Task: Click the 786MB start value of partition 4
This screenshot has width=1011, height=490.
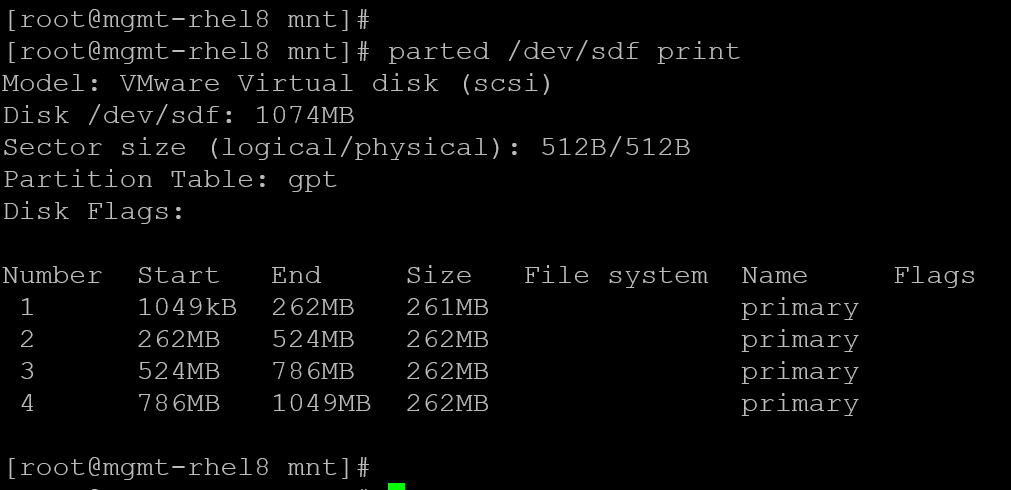Action: click(178, 404)
